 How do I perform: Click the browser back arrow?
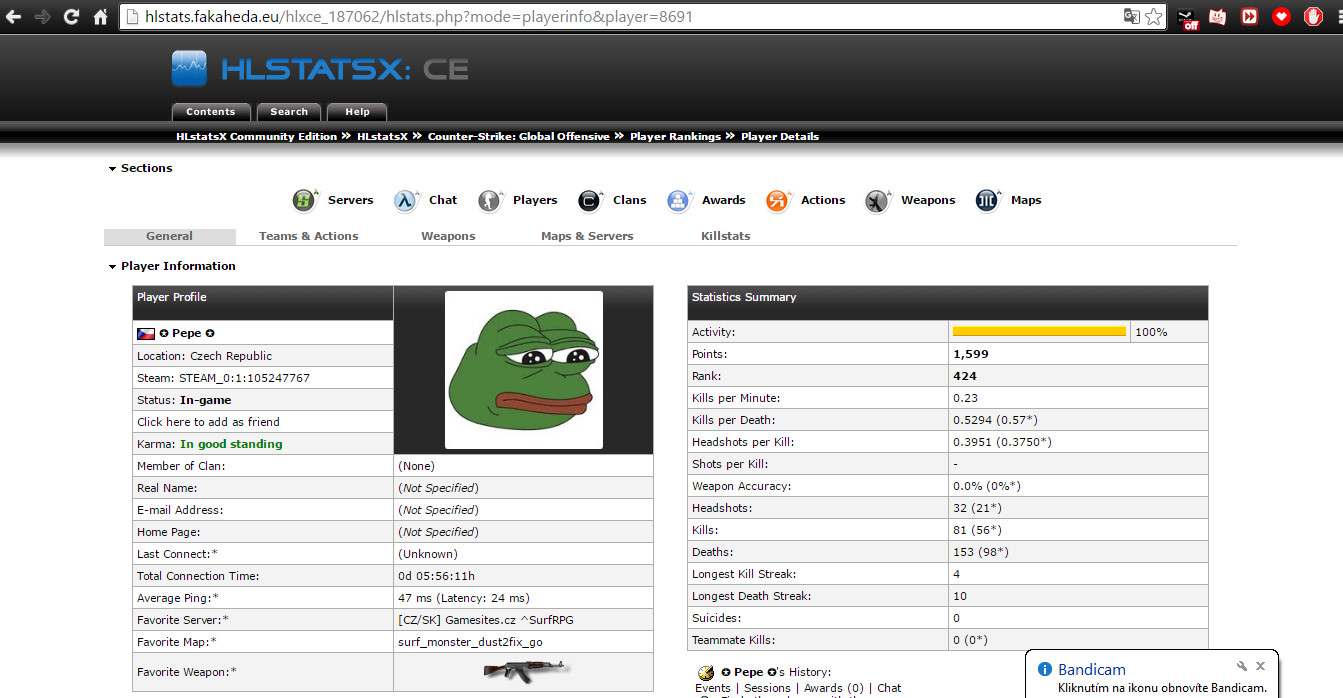point(14,17)
